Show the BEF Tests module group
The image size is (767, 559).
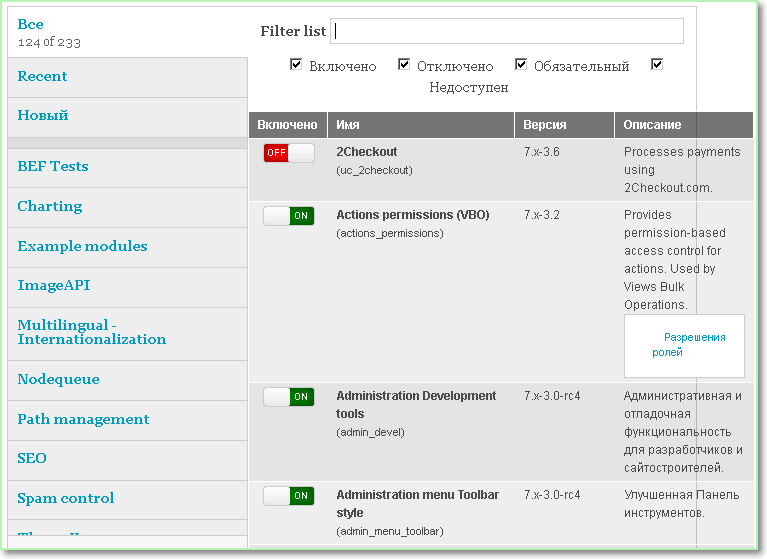pos(53,167)
